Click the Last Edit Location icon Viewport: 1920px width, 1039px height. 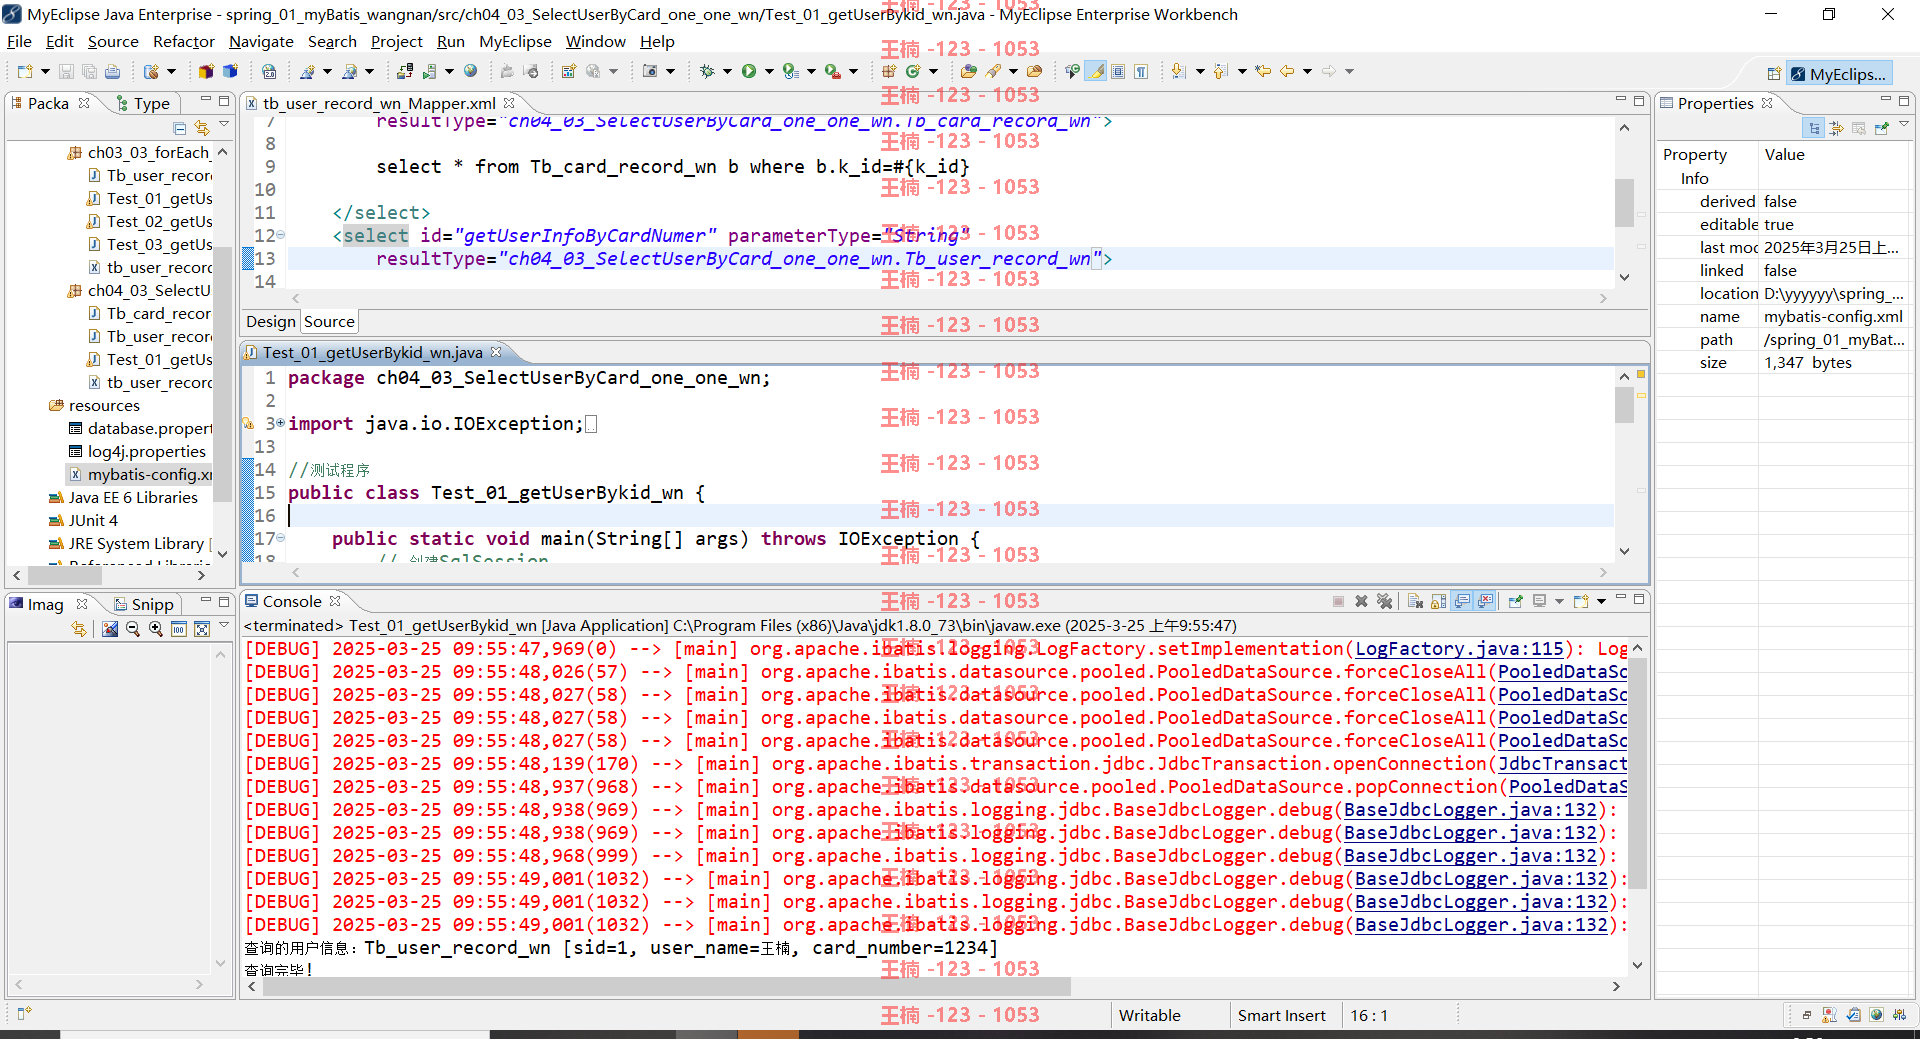1263,72
